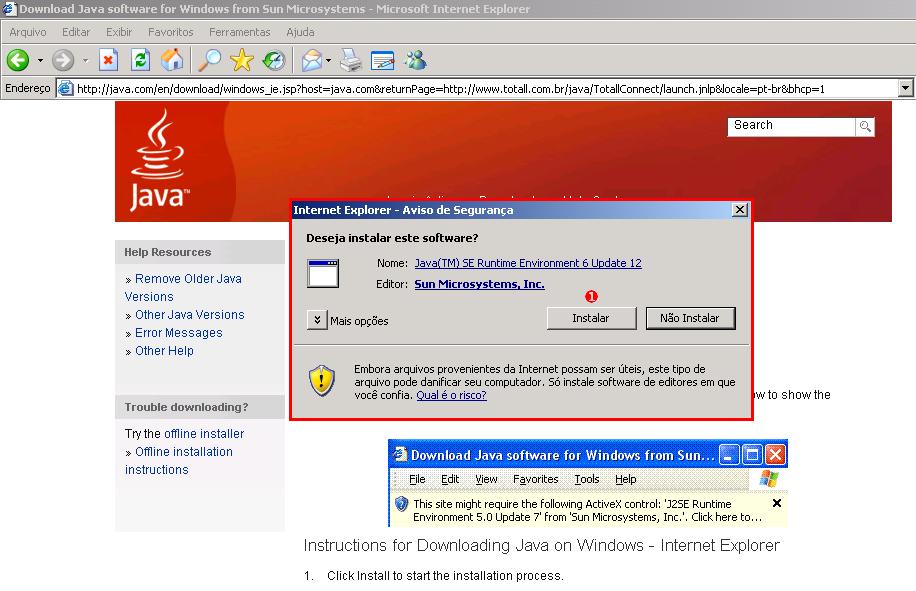Screen dimensions: 916x591
Task: Follow the offline installer link
Action: 204,434
